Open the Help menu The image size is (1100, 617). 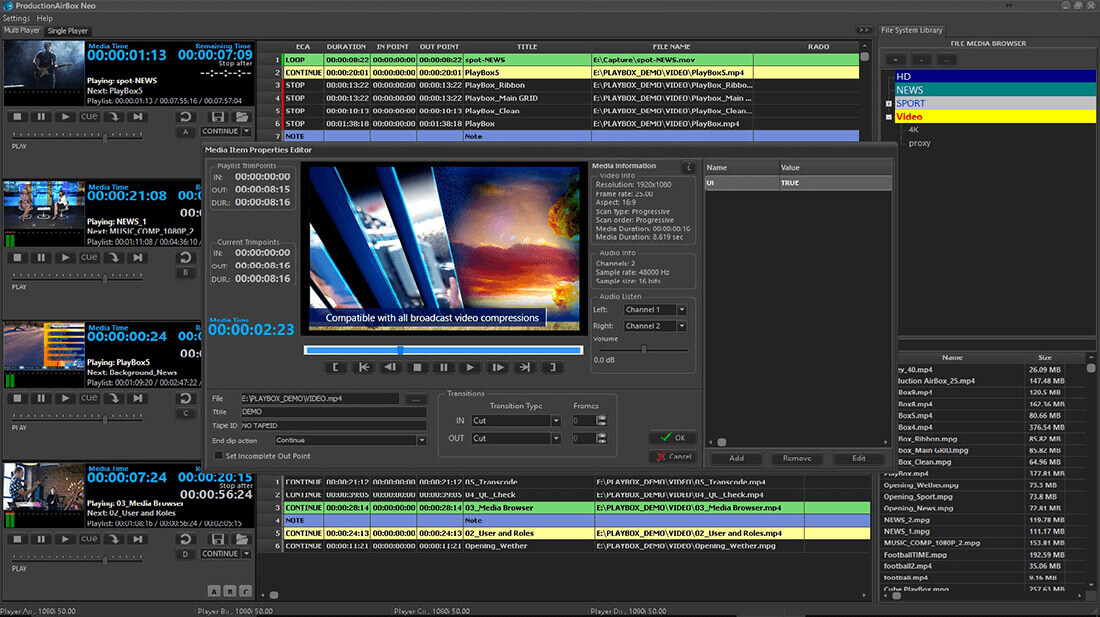point(44,18)
